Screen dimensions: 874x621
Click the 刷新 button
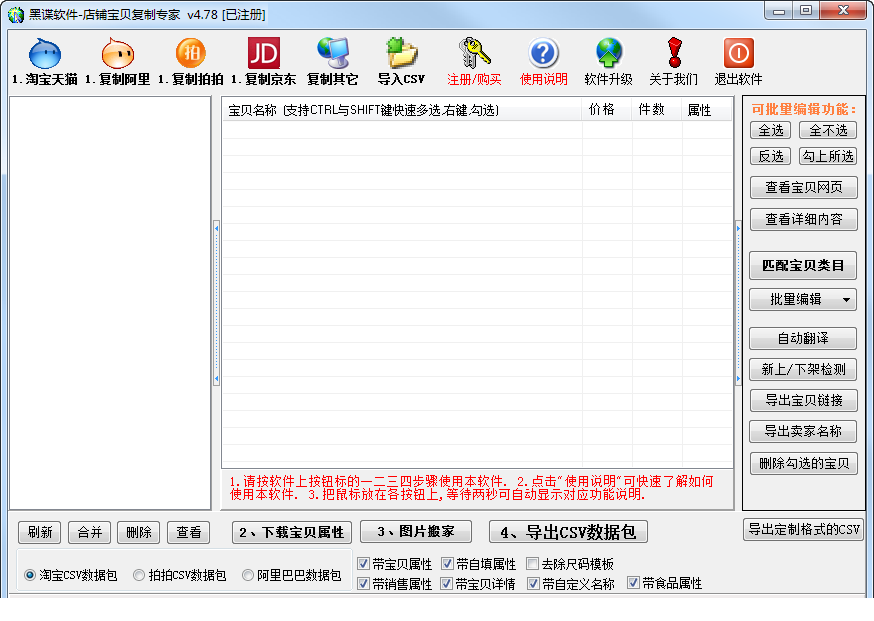coord(40,532)
